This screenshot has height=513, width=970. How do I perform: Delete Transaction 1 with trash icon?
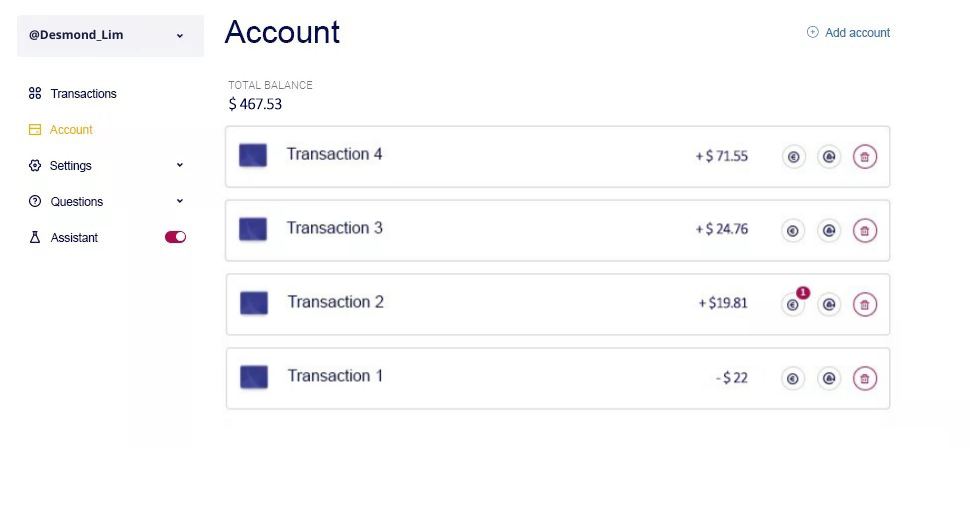(x=865, y=379)
